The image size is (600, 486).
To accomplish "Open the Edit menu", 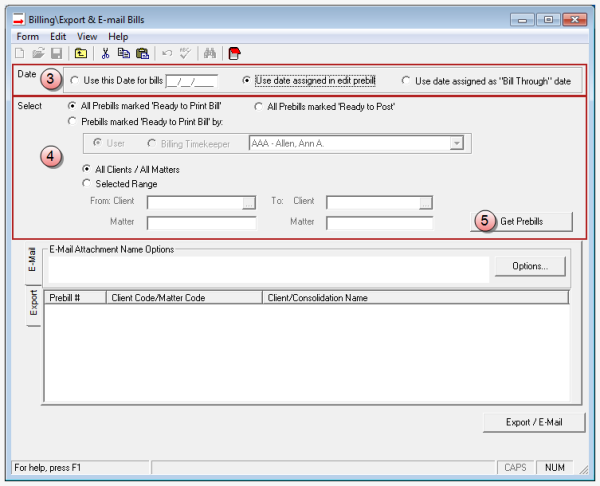I will pos(58,37).
